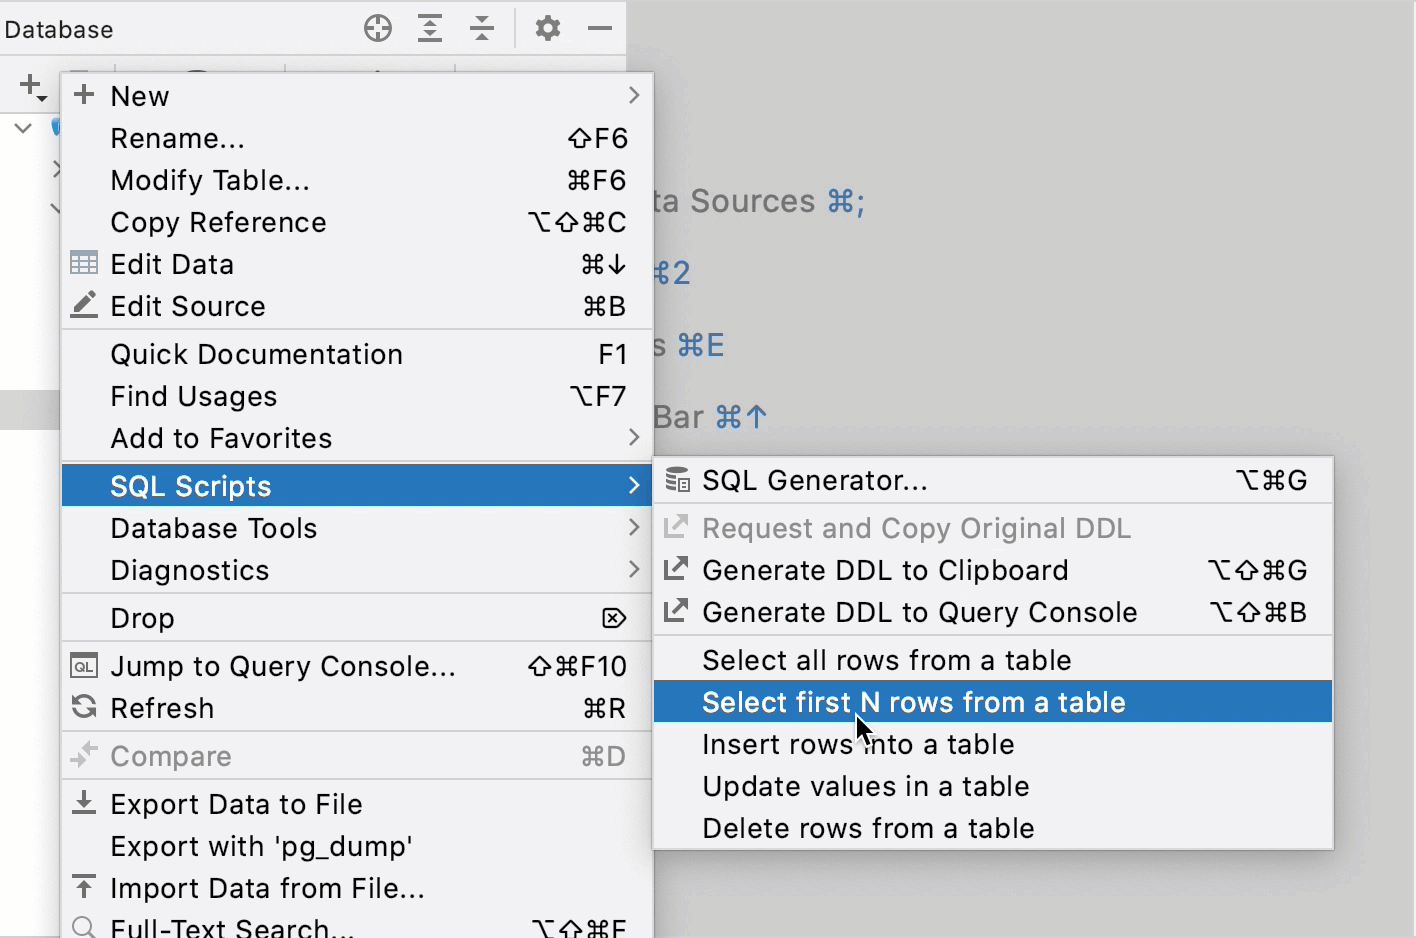
Task: Click the add data source plus icon
Action: pos(29,85)
